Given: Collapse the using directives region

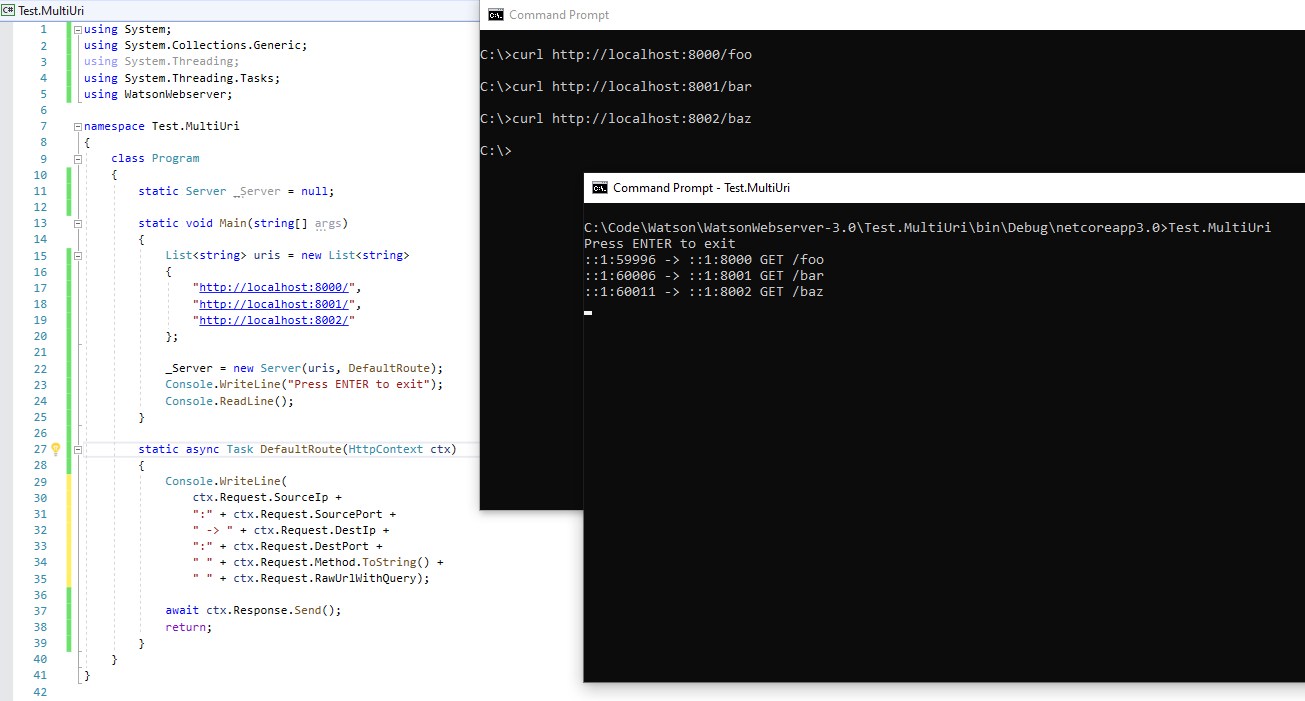Looking at the screenshot, I should pyautogui.click(x=78, y=29).
